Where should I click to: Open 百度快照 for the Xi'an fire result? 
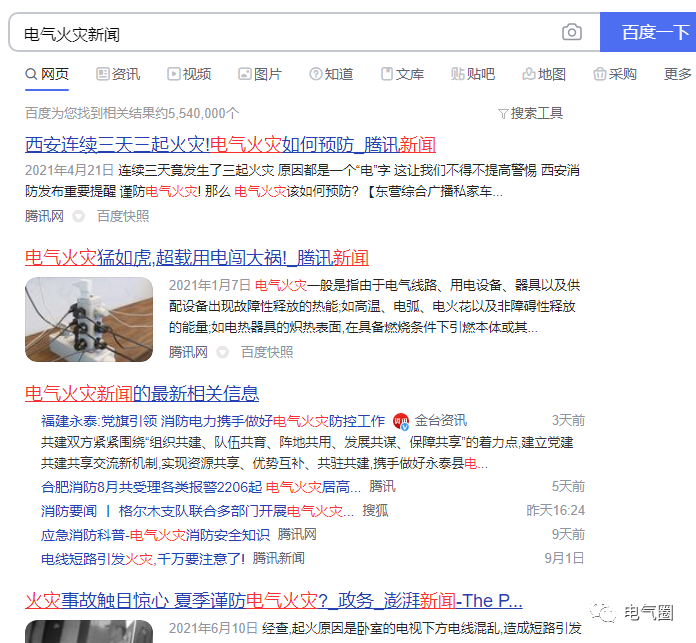point(123,216)
